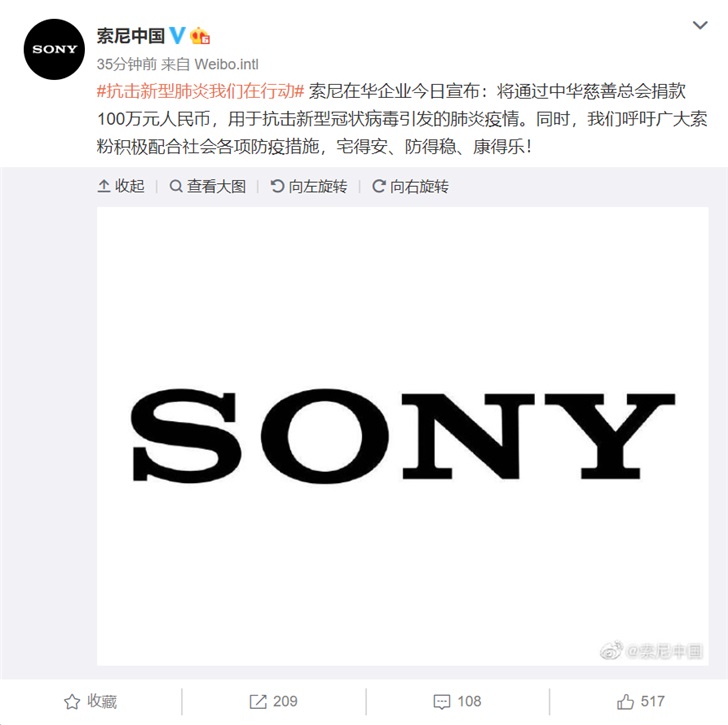Viewport: 728px width, 725px height.
Task: Toggle the thumbs-up like showing 517
Action: 641,701
